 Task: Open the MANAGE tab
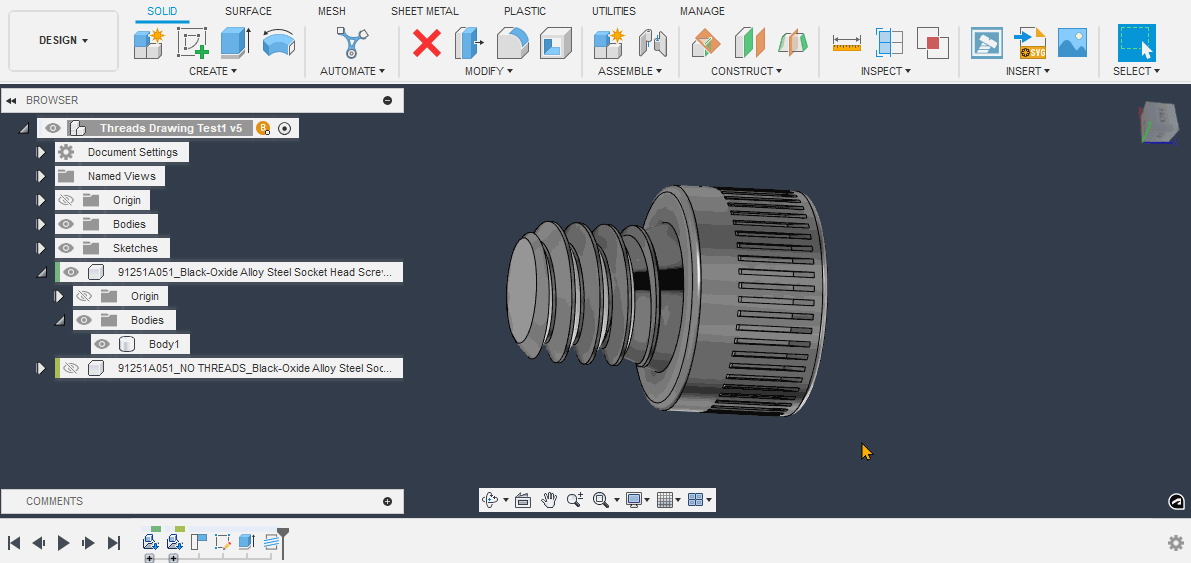[702, 11]
